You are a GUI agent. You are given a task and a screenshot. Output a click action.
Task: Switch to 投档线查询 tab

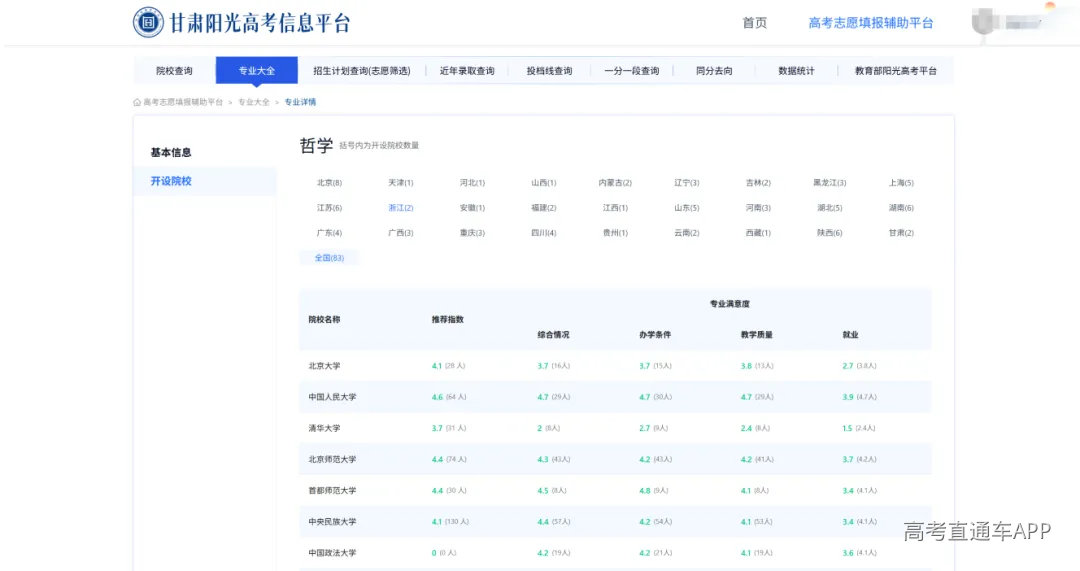coord(549,70)
